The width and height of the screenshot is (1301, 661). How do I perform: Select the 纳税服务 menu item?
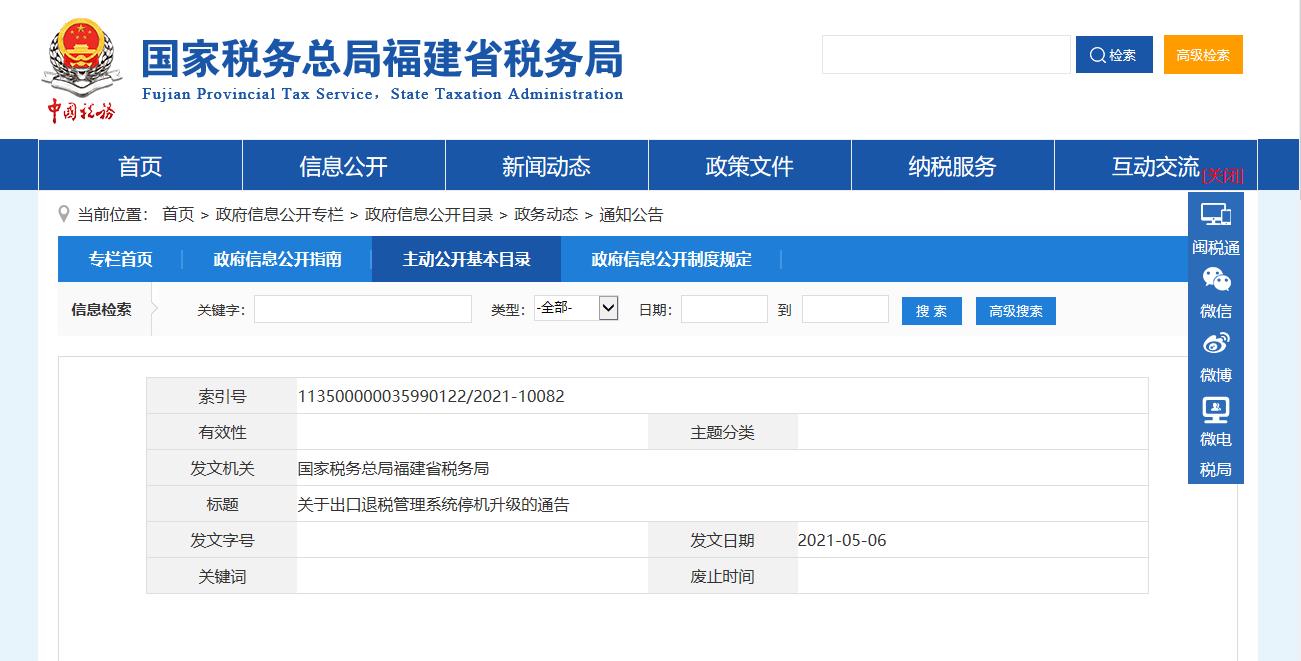tap(952, 166)
